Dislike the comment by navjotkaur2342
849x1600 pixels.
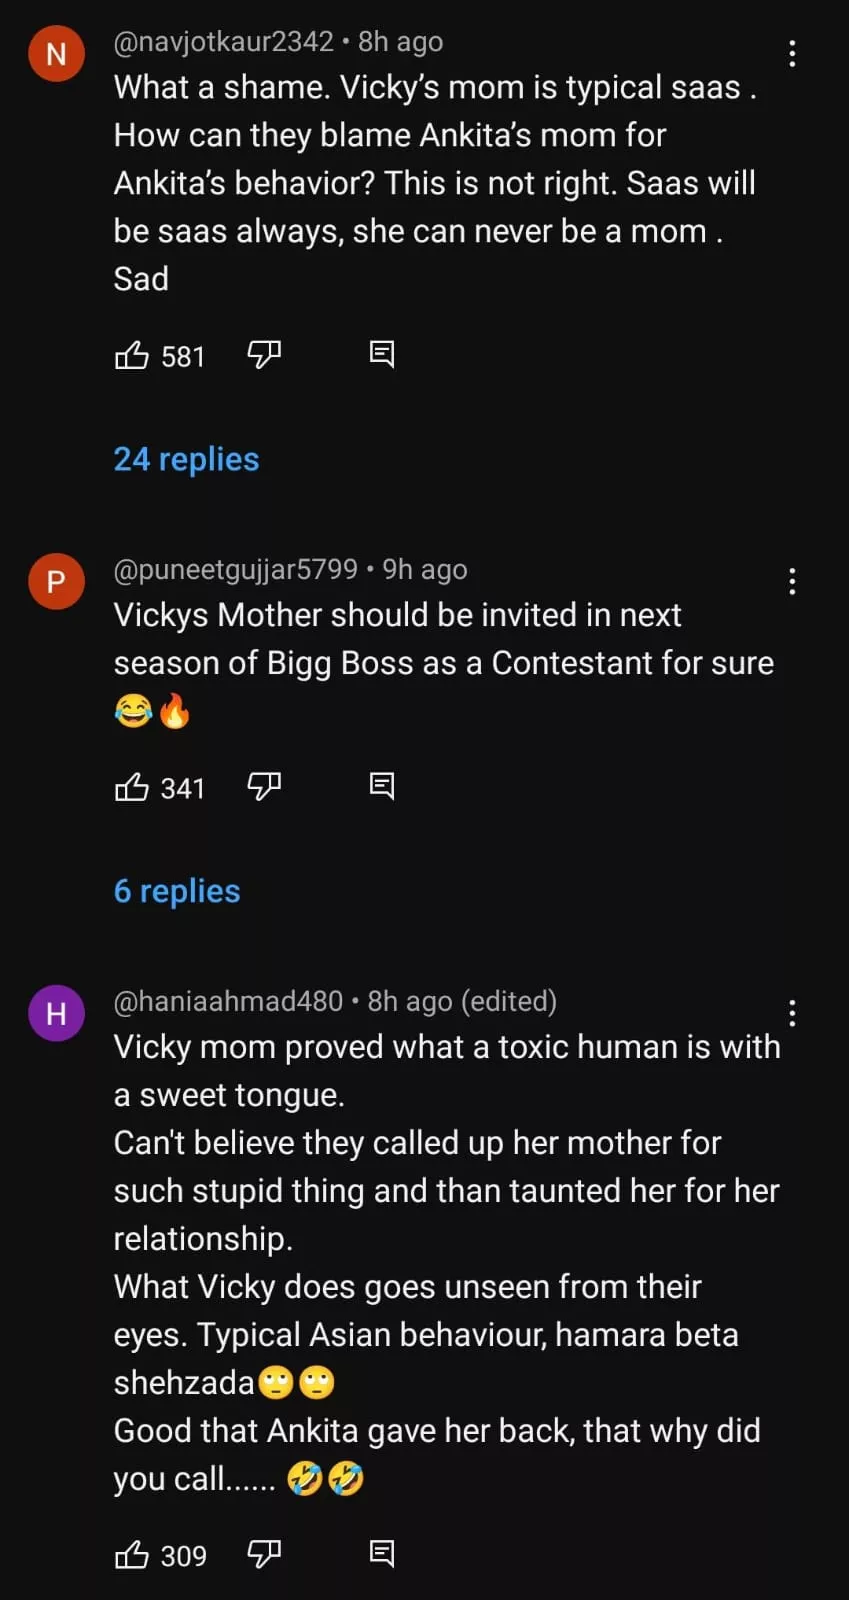pyautogui.click(x=264, y=355)
